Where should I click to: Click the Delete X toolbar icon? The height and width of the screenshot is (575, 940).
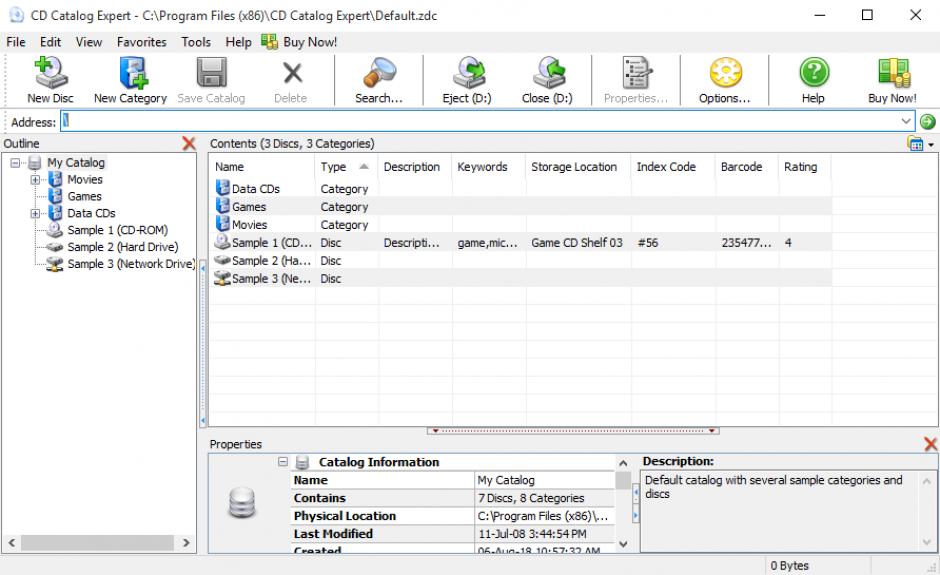pyautogui.click(x=293, y=73)
